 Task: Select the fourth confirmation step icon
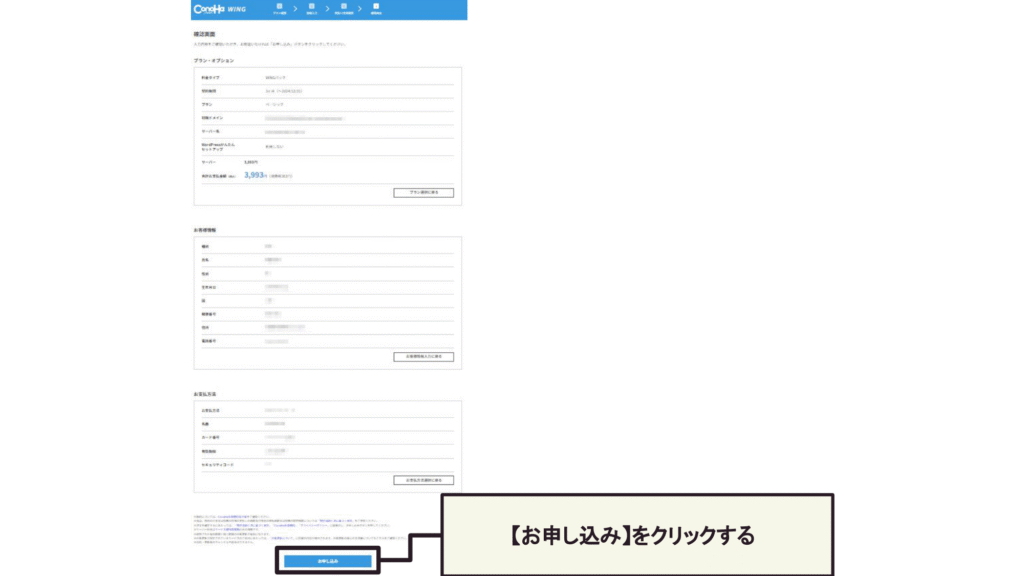[376, 8]
